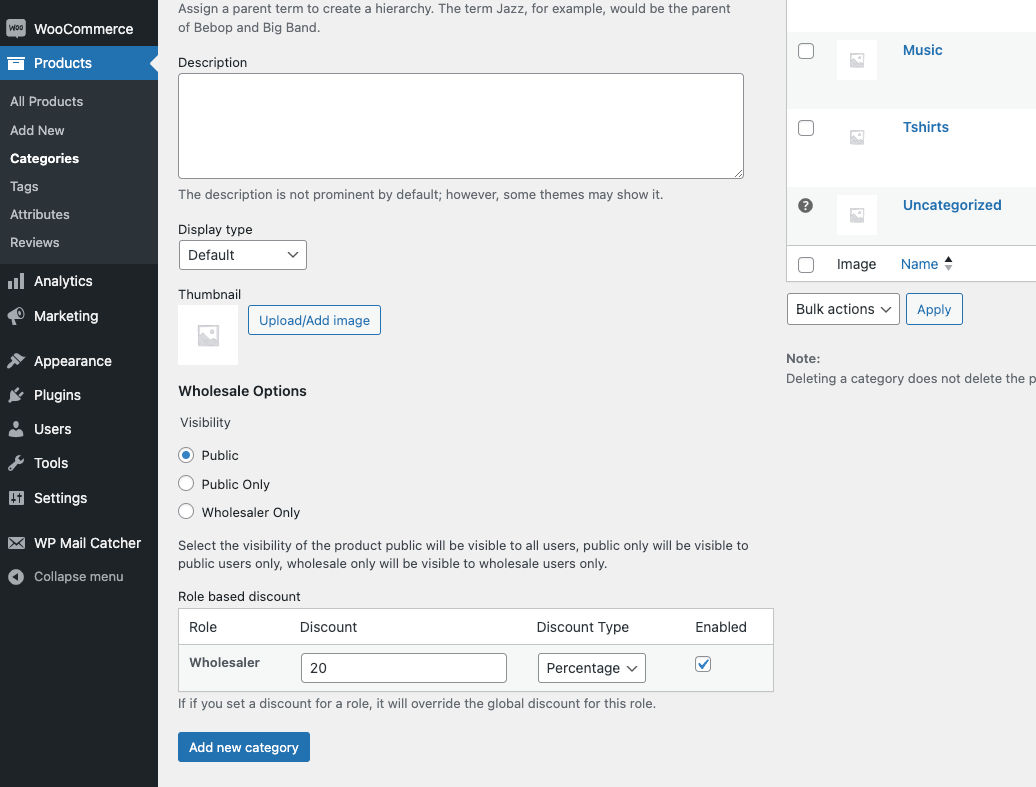
Task: Open the Categories submenu item
Action: click(44, 159)
